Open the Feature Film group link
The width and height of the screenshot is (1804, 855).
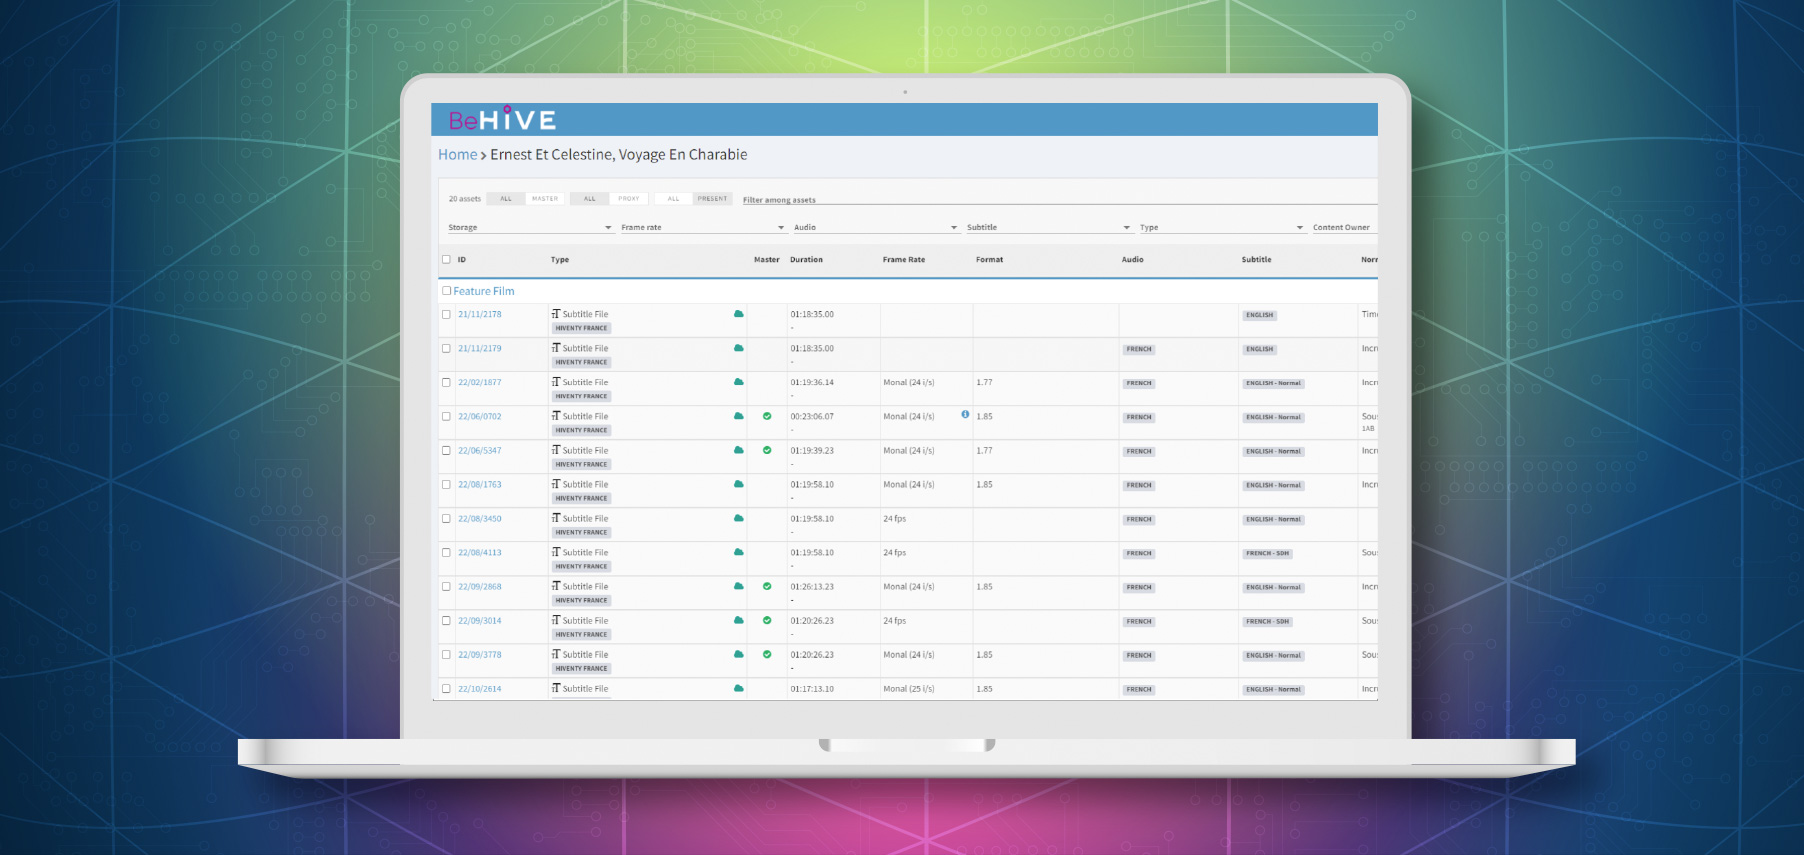(484, 291)
